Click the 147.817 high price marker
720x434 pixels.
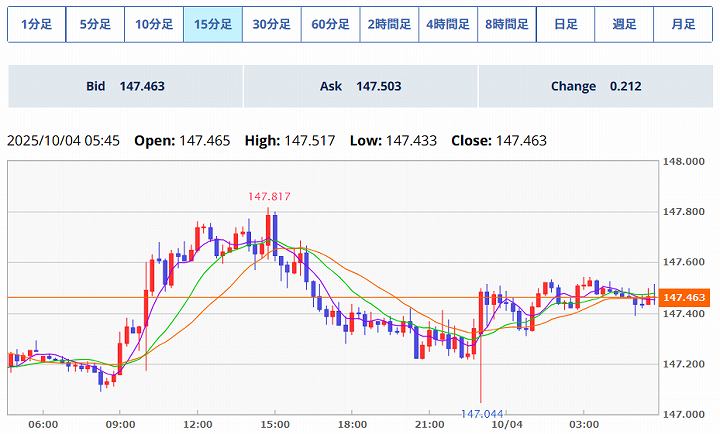[x=269, y=197]
